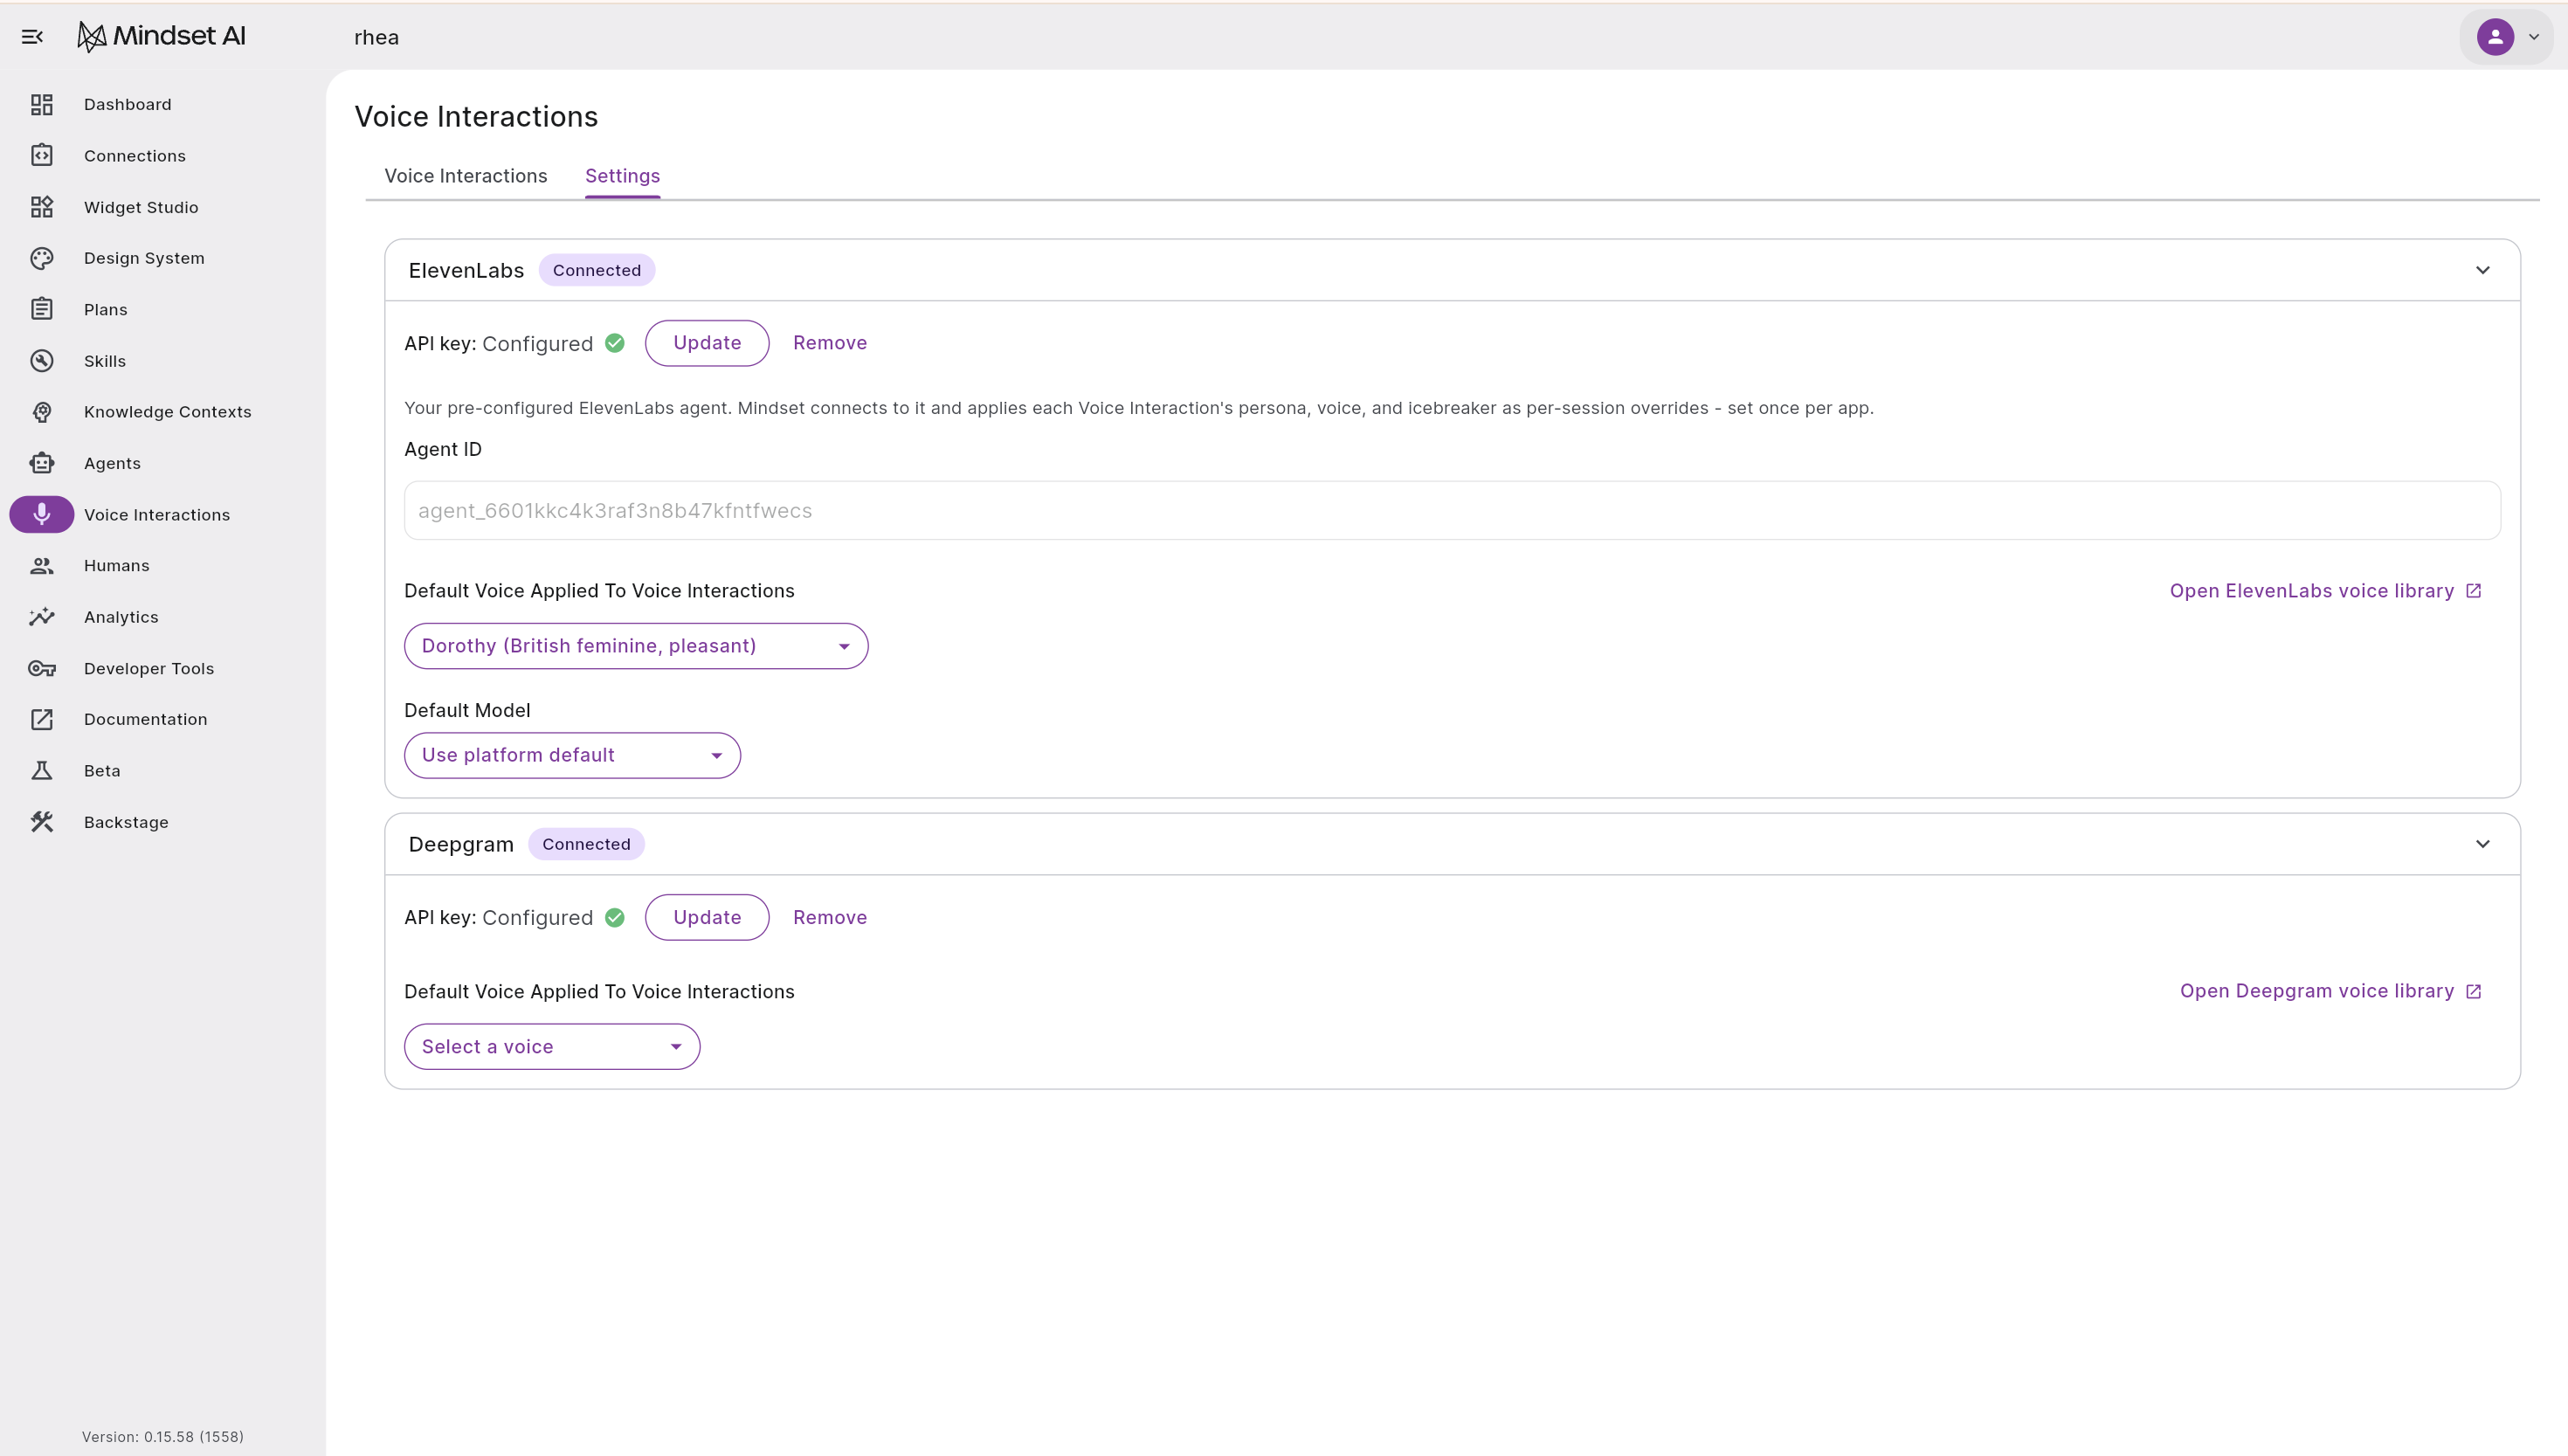This screenshot has width=2568, height=1456.
Task: Focus the Agent ID input field
Action: click(x=1452, y=510)
